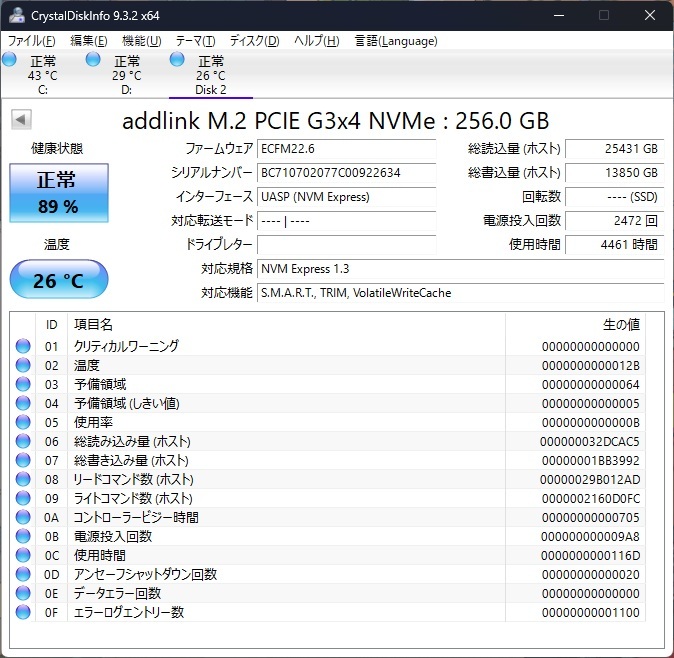Select raw value 000000000012B
Image resolution: width=674 pixels, height=658 pixels.
pos(590,366)
